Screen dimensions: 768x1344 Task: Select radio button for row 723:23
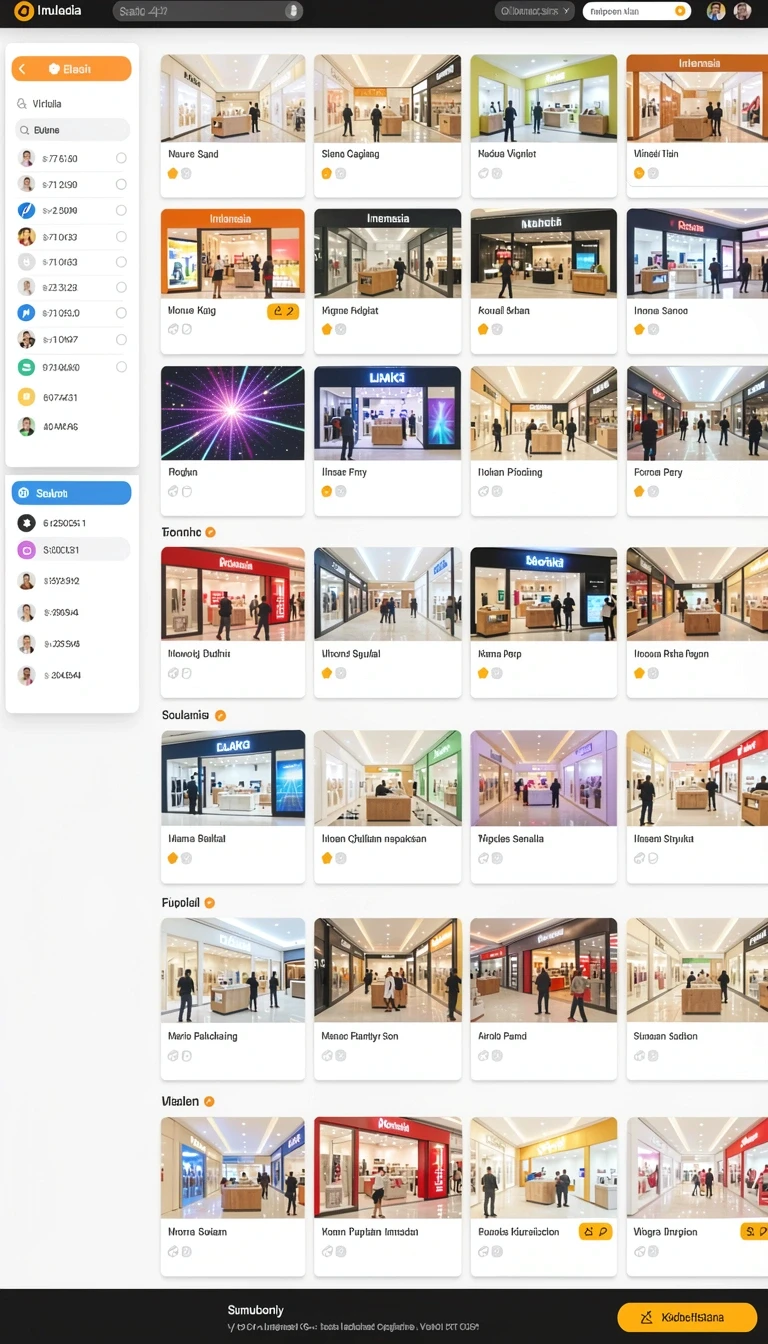(121, 287)
